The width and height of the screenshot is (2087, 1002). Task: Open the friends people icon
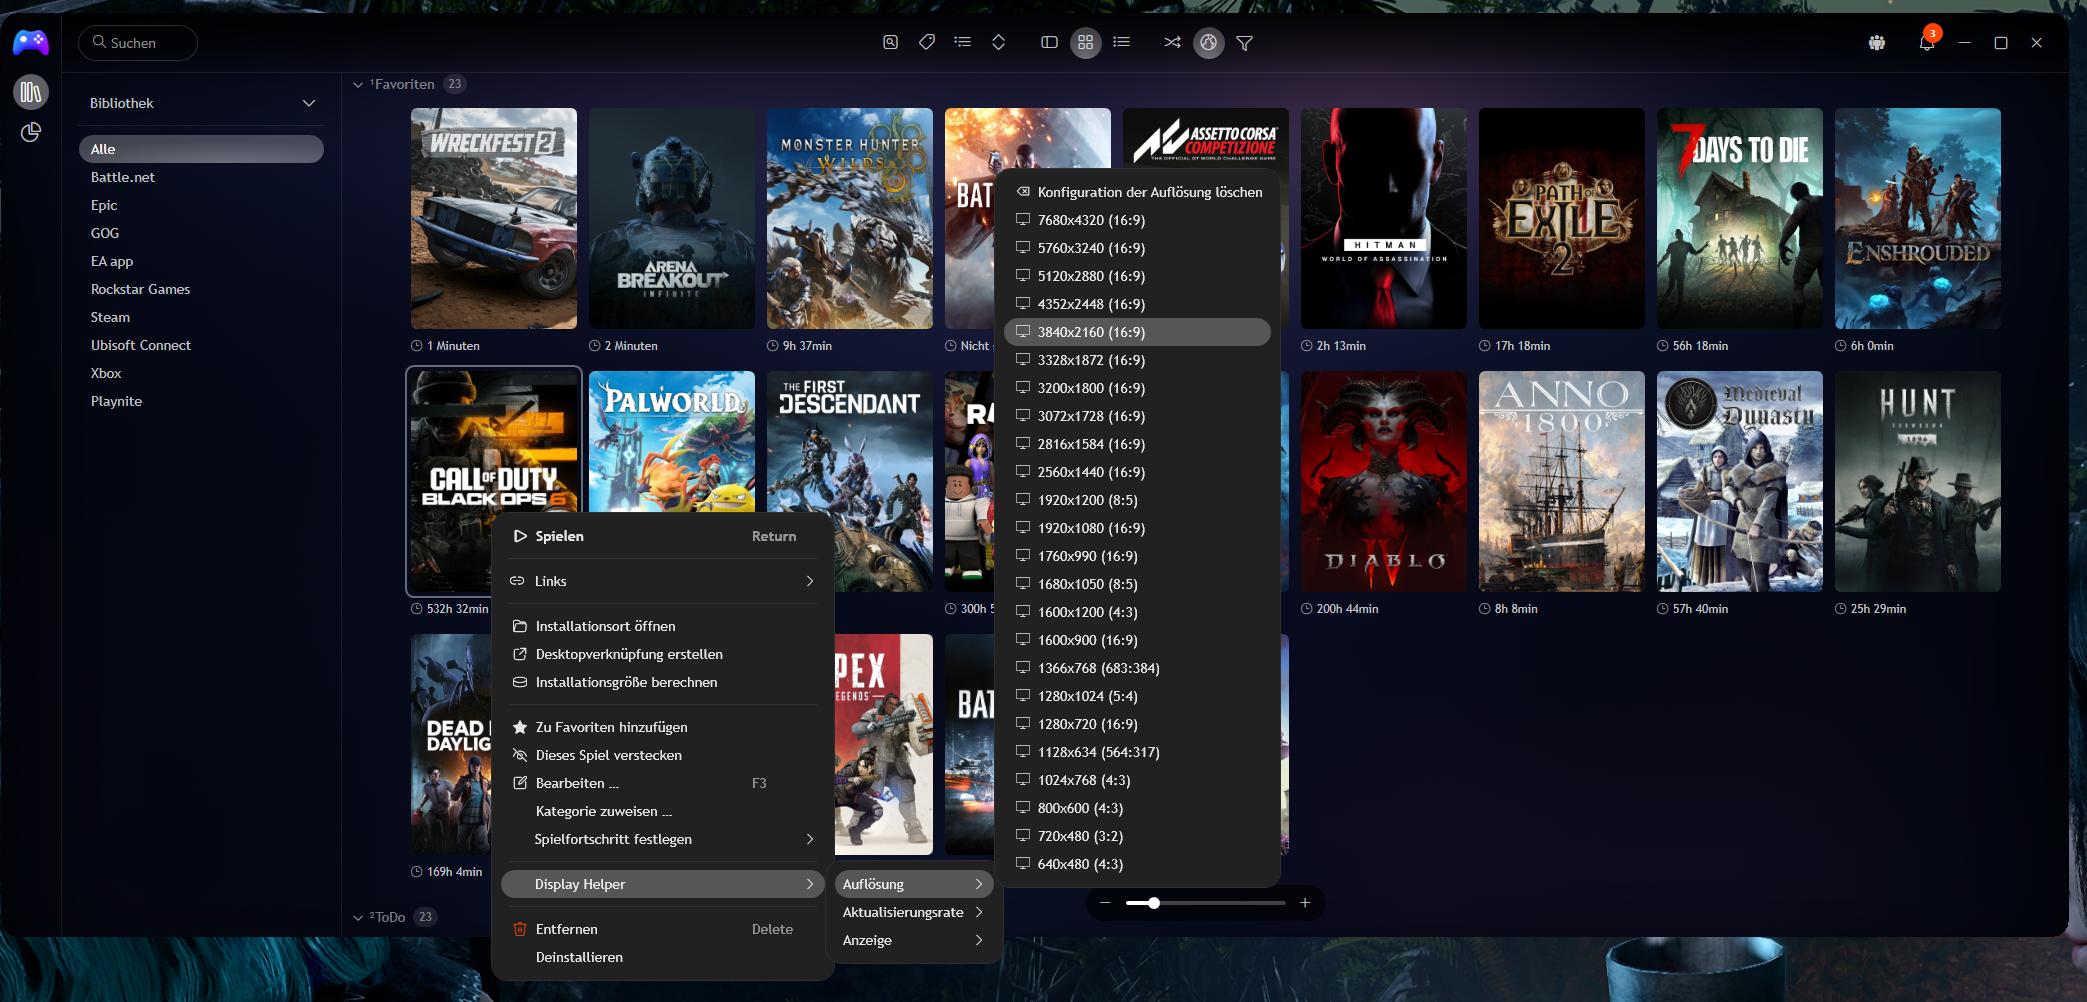point(1877,42)
